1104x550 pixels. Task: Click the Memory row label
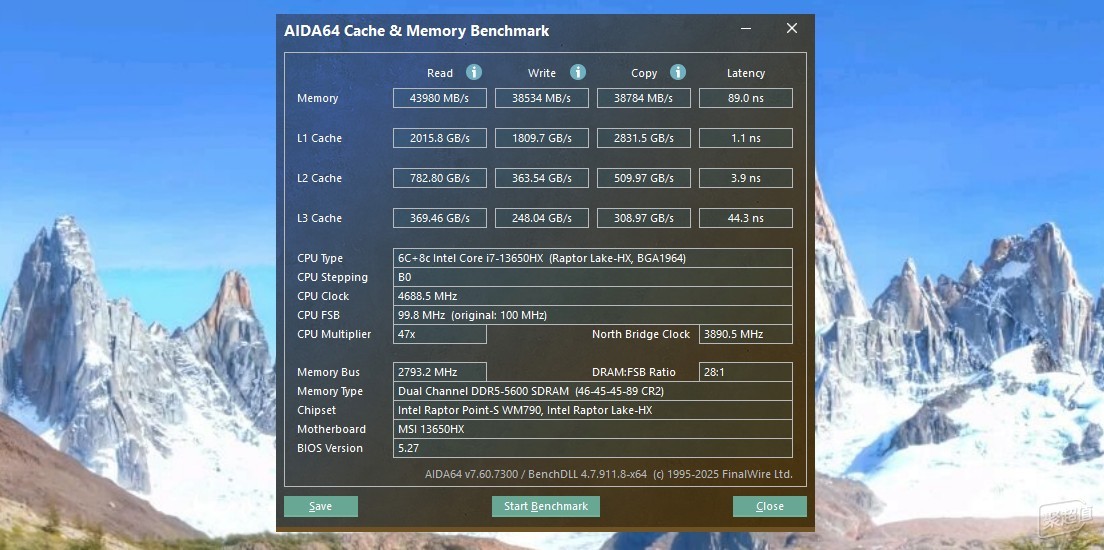tap(318, 98)
